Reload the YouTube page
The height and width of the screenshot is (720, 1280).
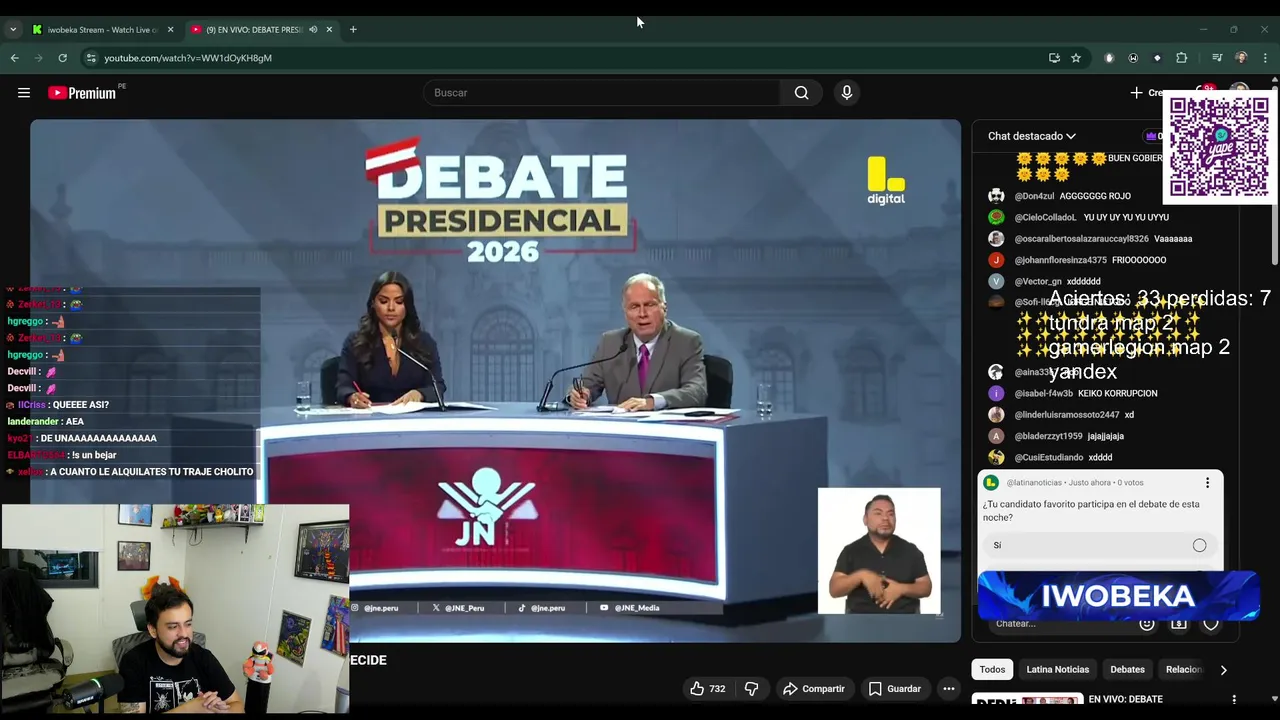coord(62,58)
